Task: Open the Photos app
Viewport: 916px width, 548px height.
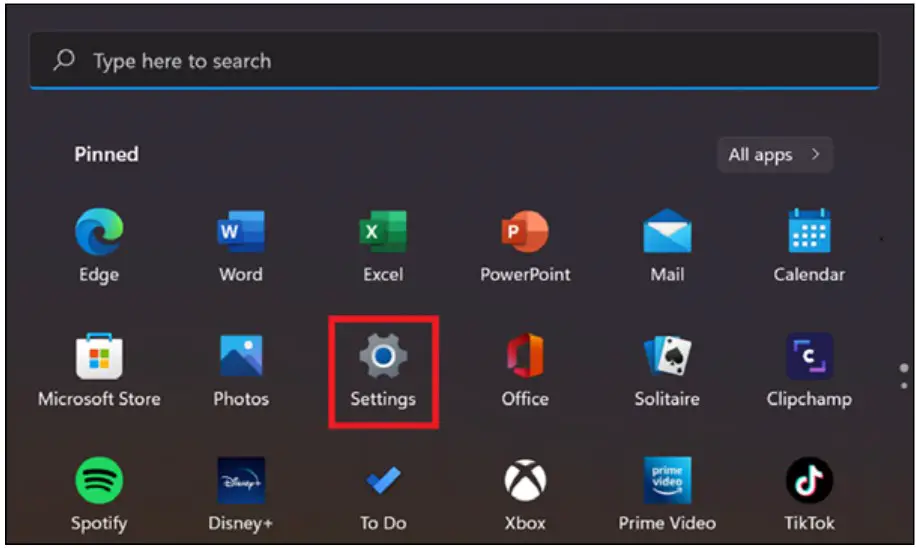Action: pos(241,356)
